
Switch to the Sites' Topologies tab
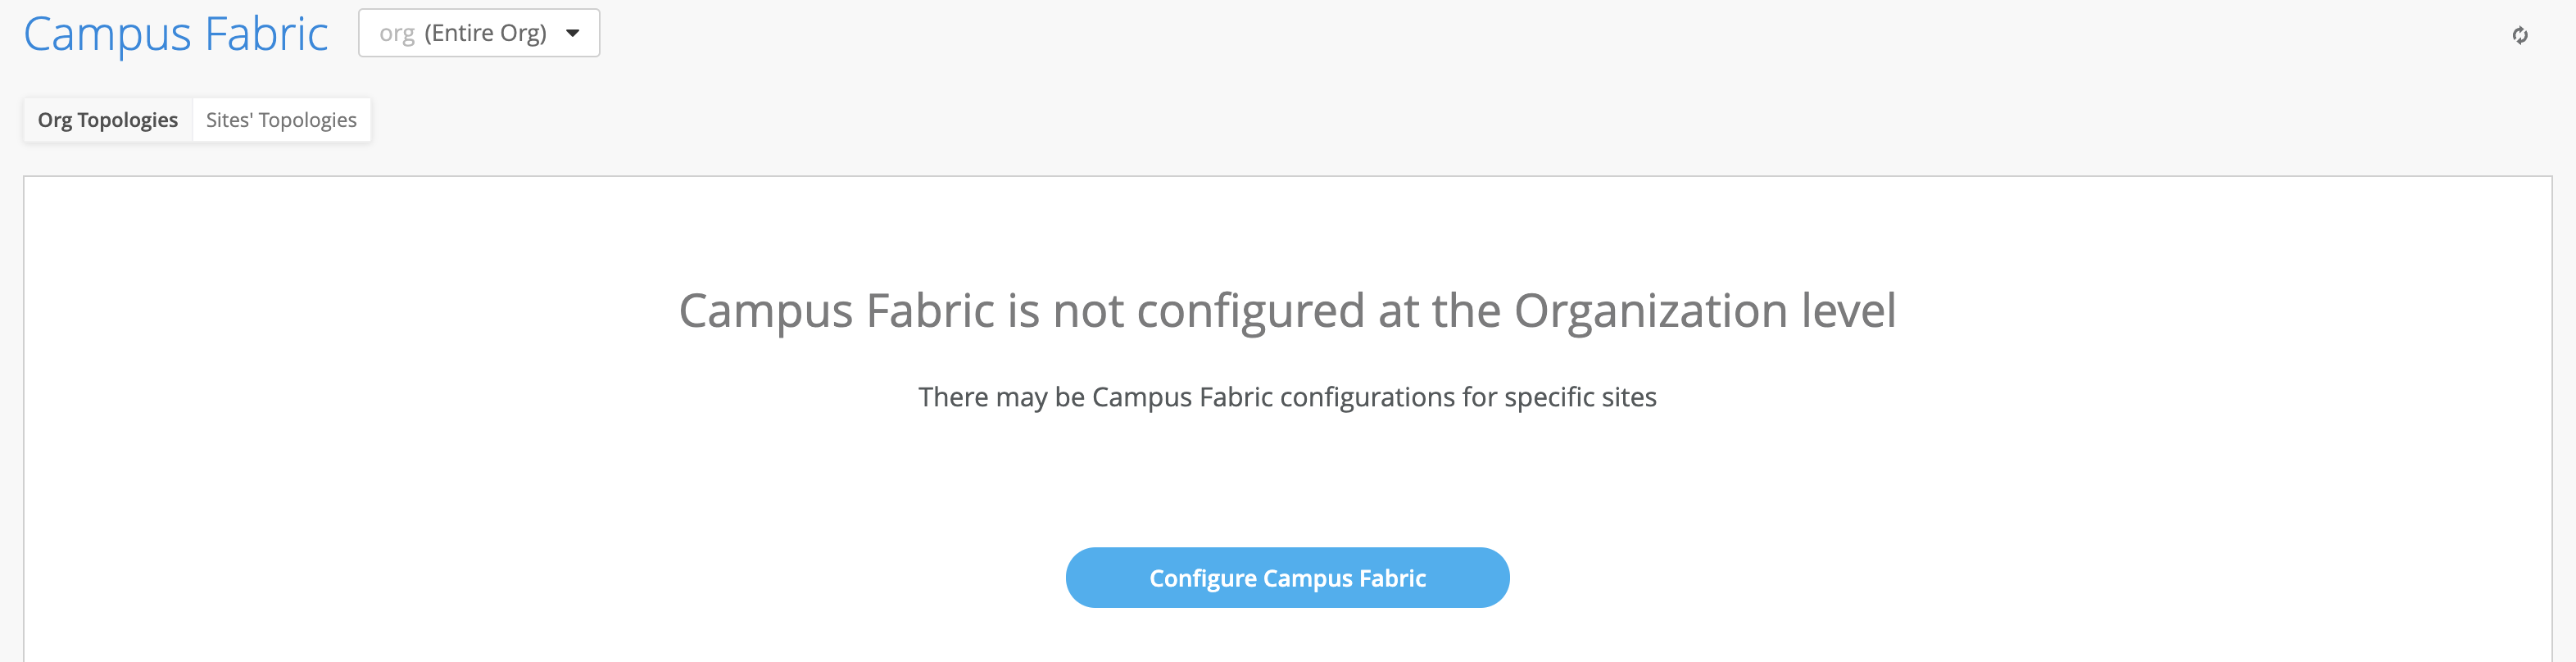(281, 120)
